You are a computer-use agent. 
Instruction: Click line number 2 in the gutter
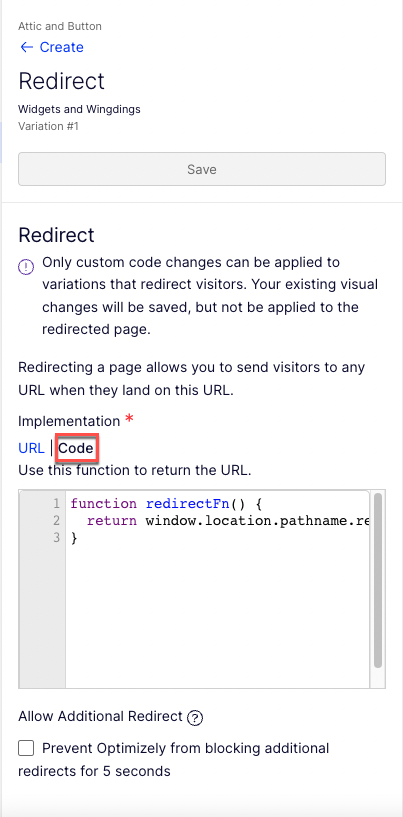[56, 521]
